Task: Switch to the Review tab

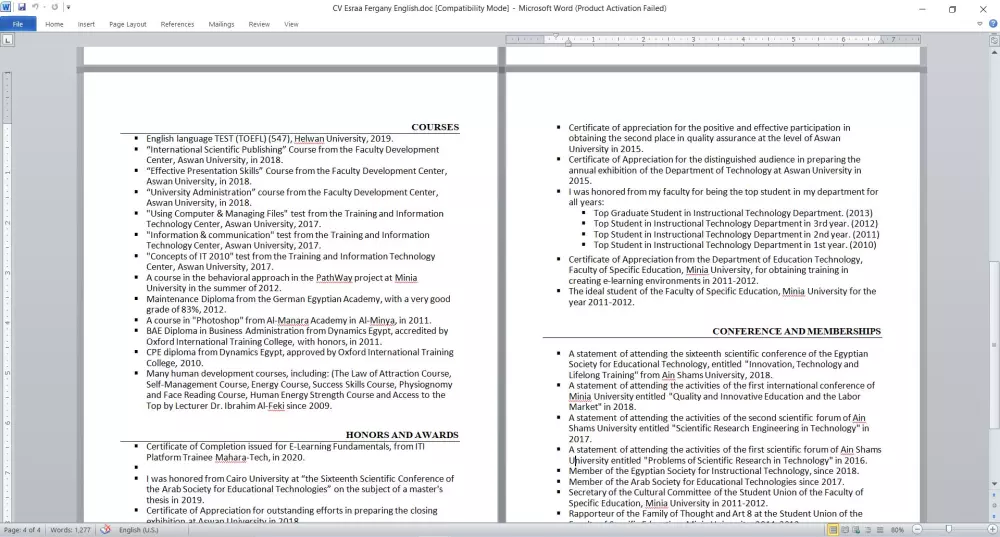Action: pyautogui.click(x=259, y=24)
